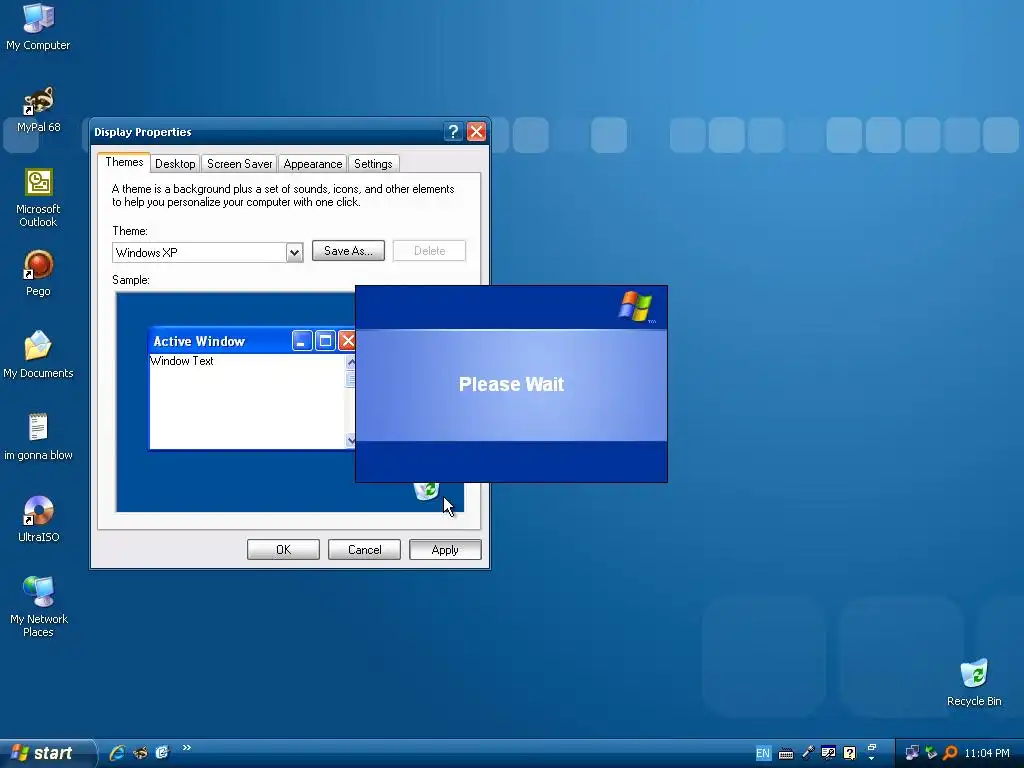
Task: Click the sample window maximize button
Action: click(325, 341)
